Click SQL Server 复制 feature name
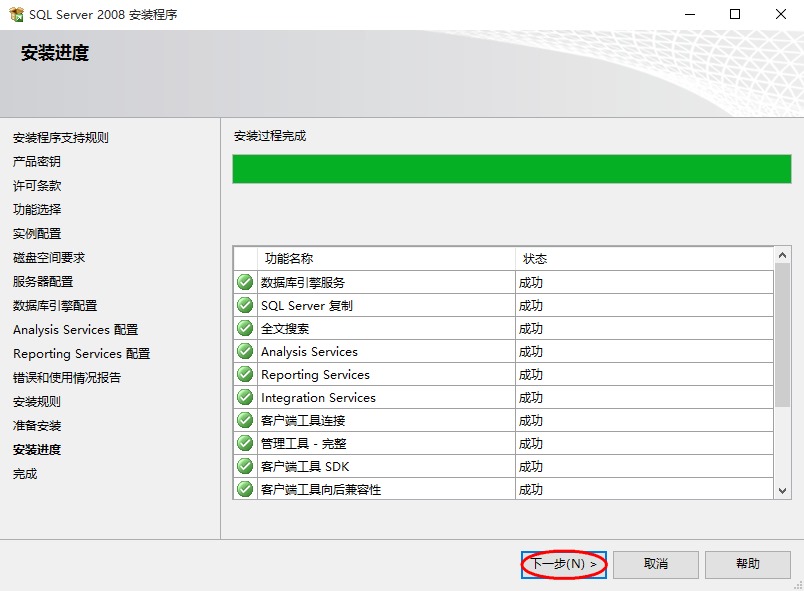This screenshot has height=591, width=804. 307,305
